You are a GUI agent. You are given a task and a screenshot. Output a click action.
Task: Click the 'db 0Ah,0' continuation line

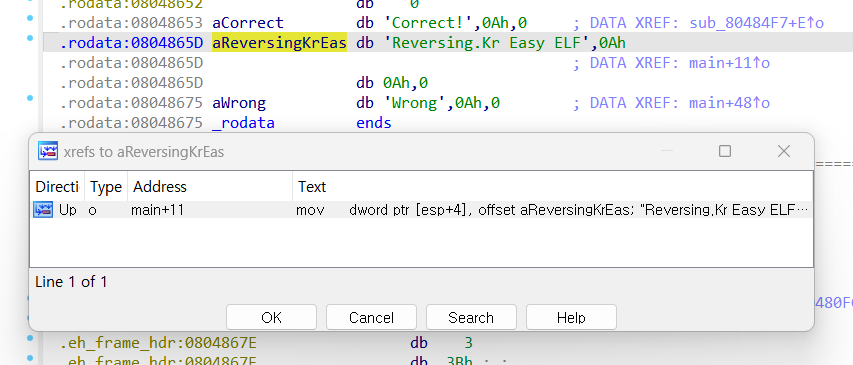click(392, 83)
